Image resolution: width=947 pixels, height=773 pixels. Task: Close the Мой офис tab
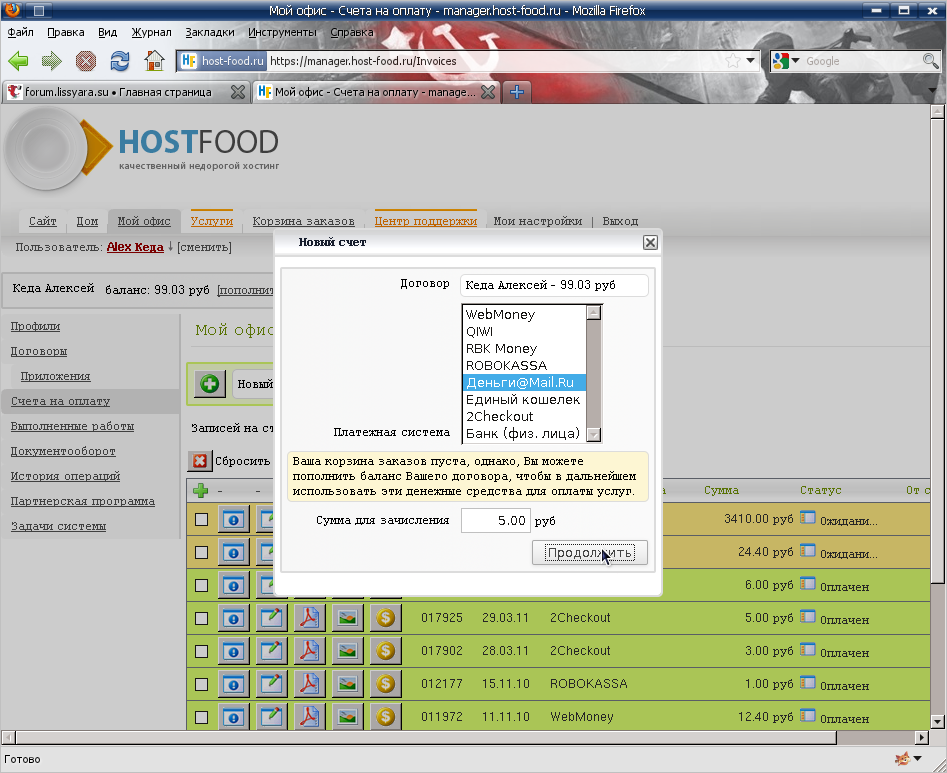point(488,92)
